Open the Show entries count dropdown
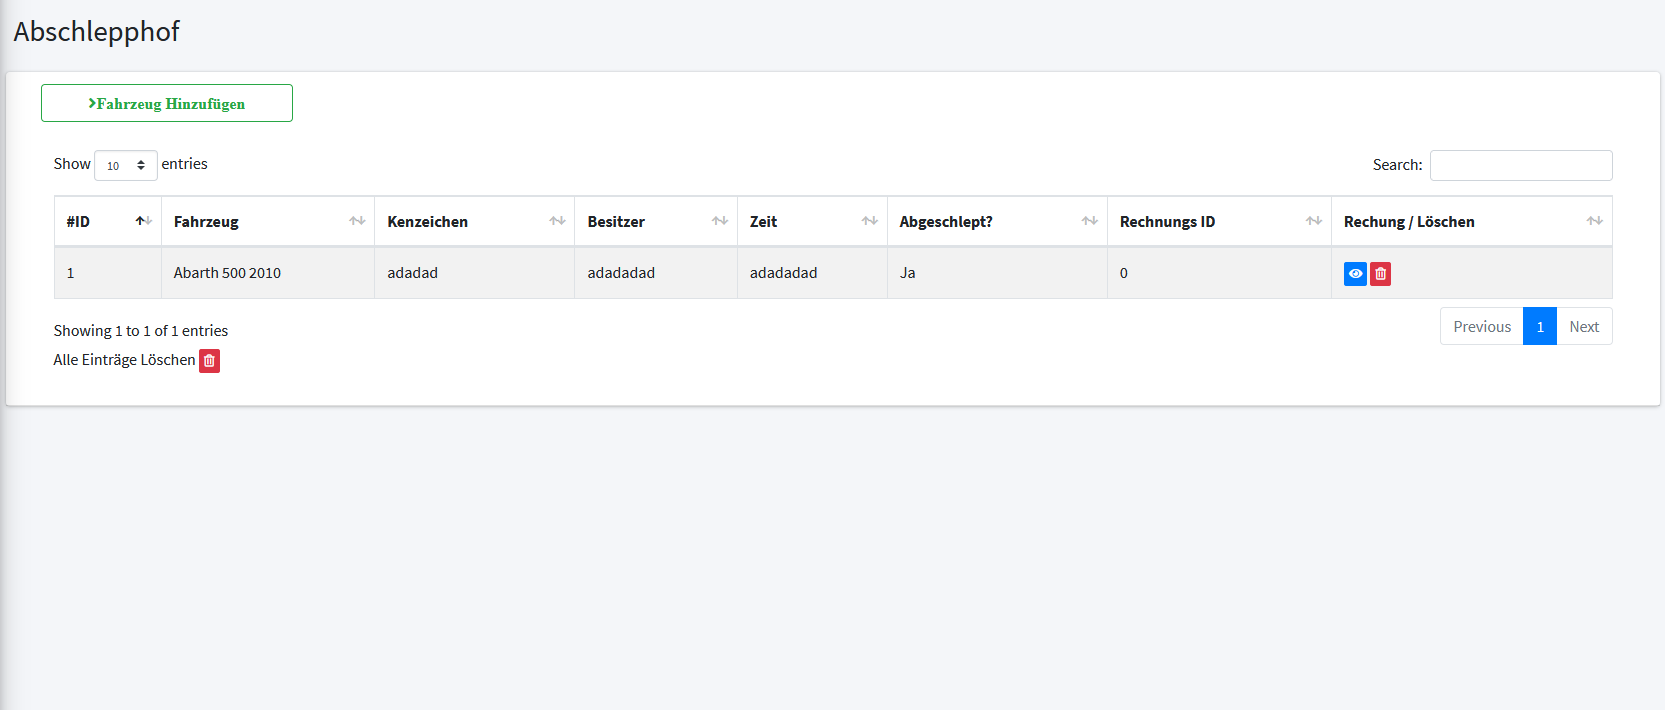The height and width of the screenshot is (710, 1665). [x=125, y=165]
